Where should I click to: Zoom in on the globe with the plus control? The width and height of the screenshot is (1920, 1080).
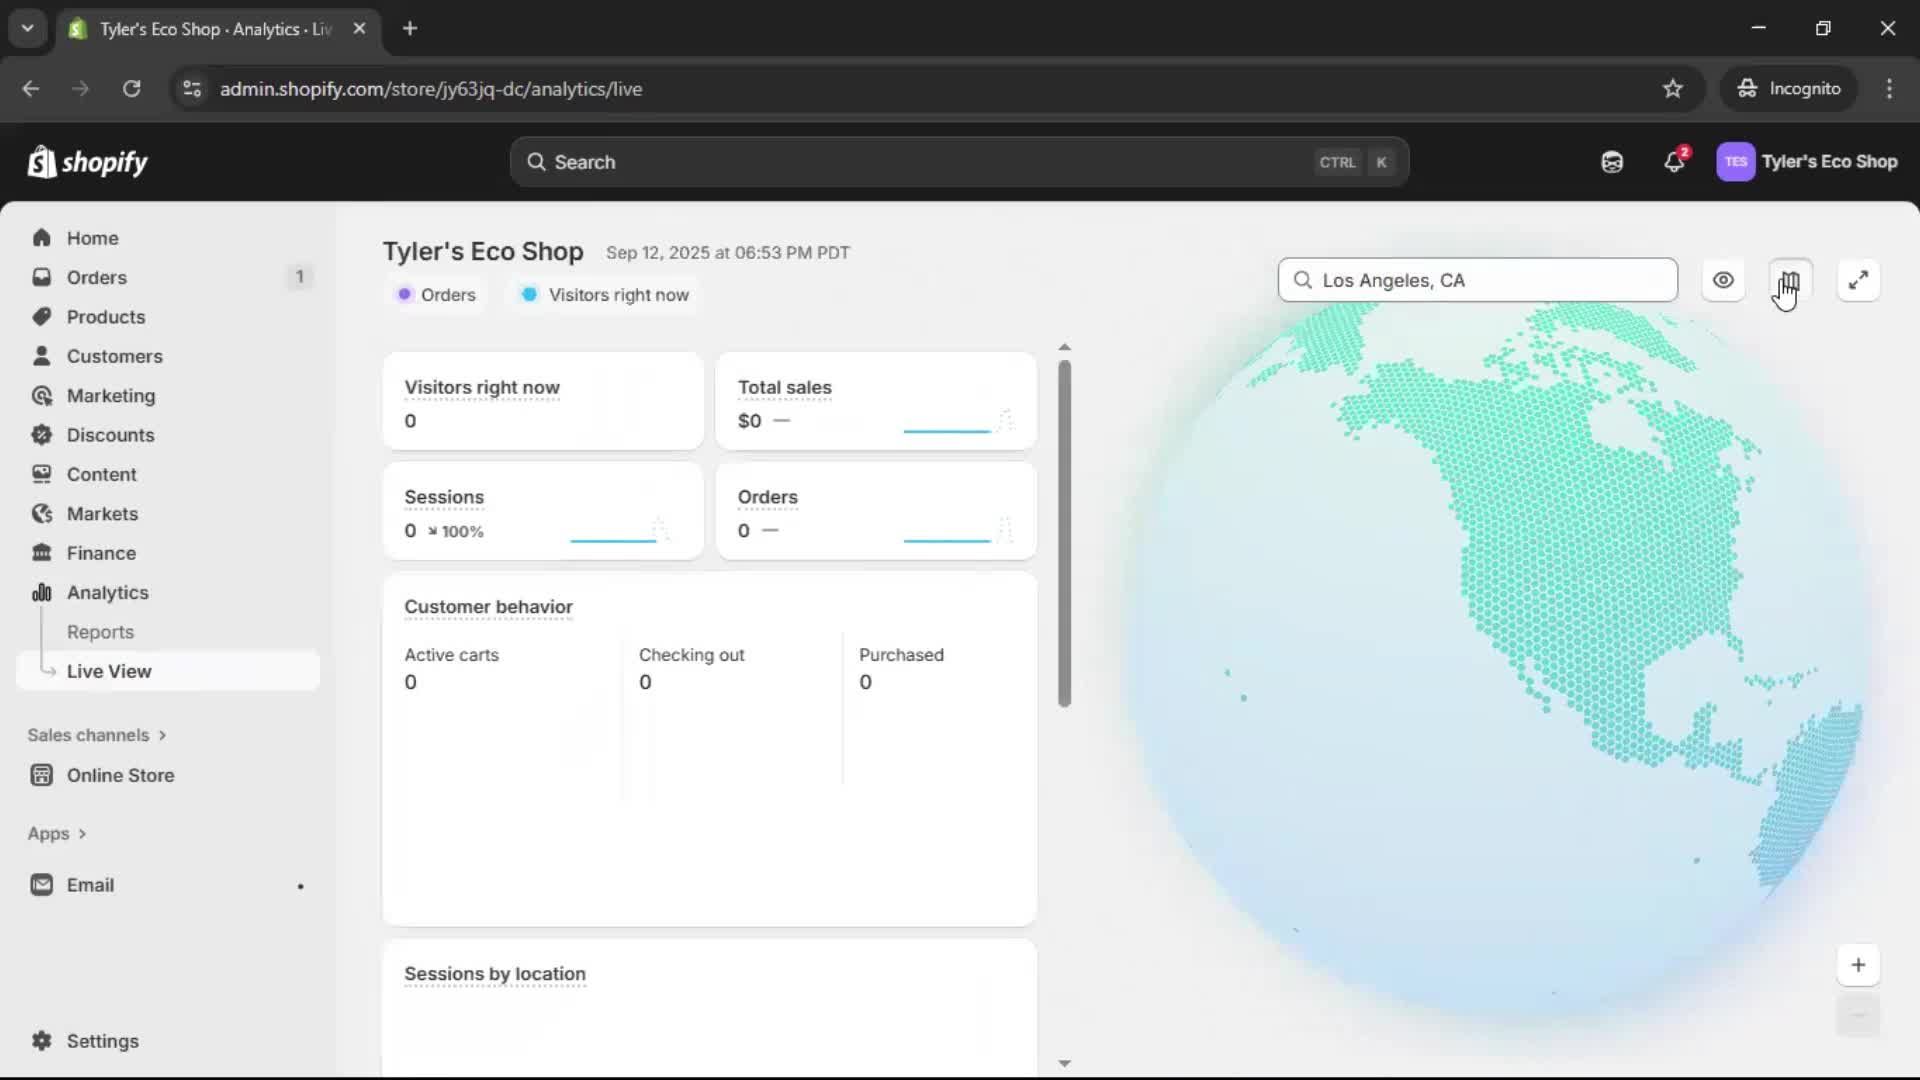pyautogui.click(x=1858, y=964)
